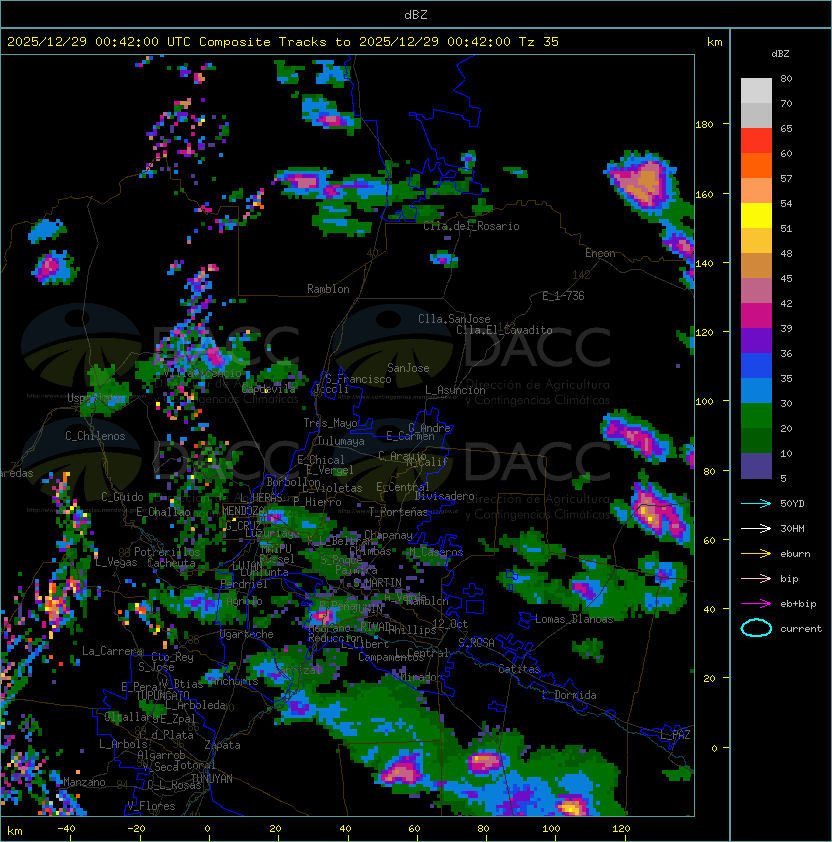This screenshot has width=832, height=842.
Task: Click the S_Francisco map label
Action: point(358,379)
